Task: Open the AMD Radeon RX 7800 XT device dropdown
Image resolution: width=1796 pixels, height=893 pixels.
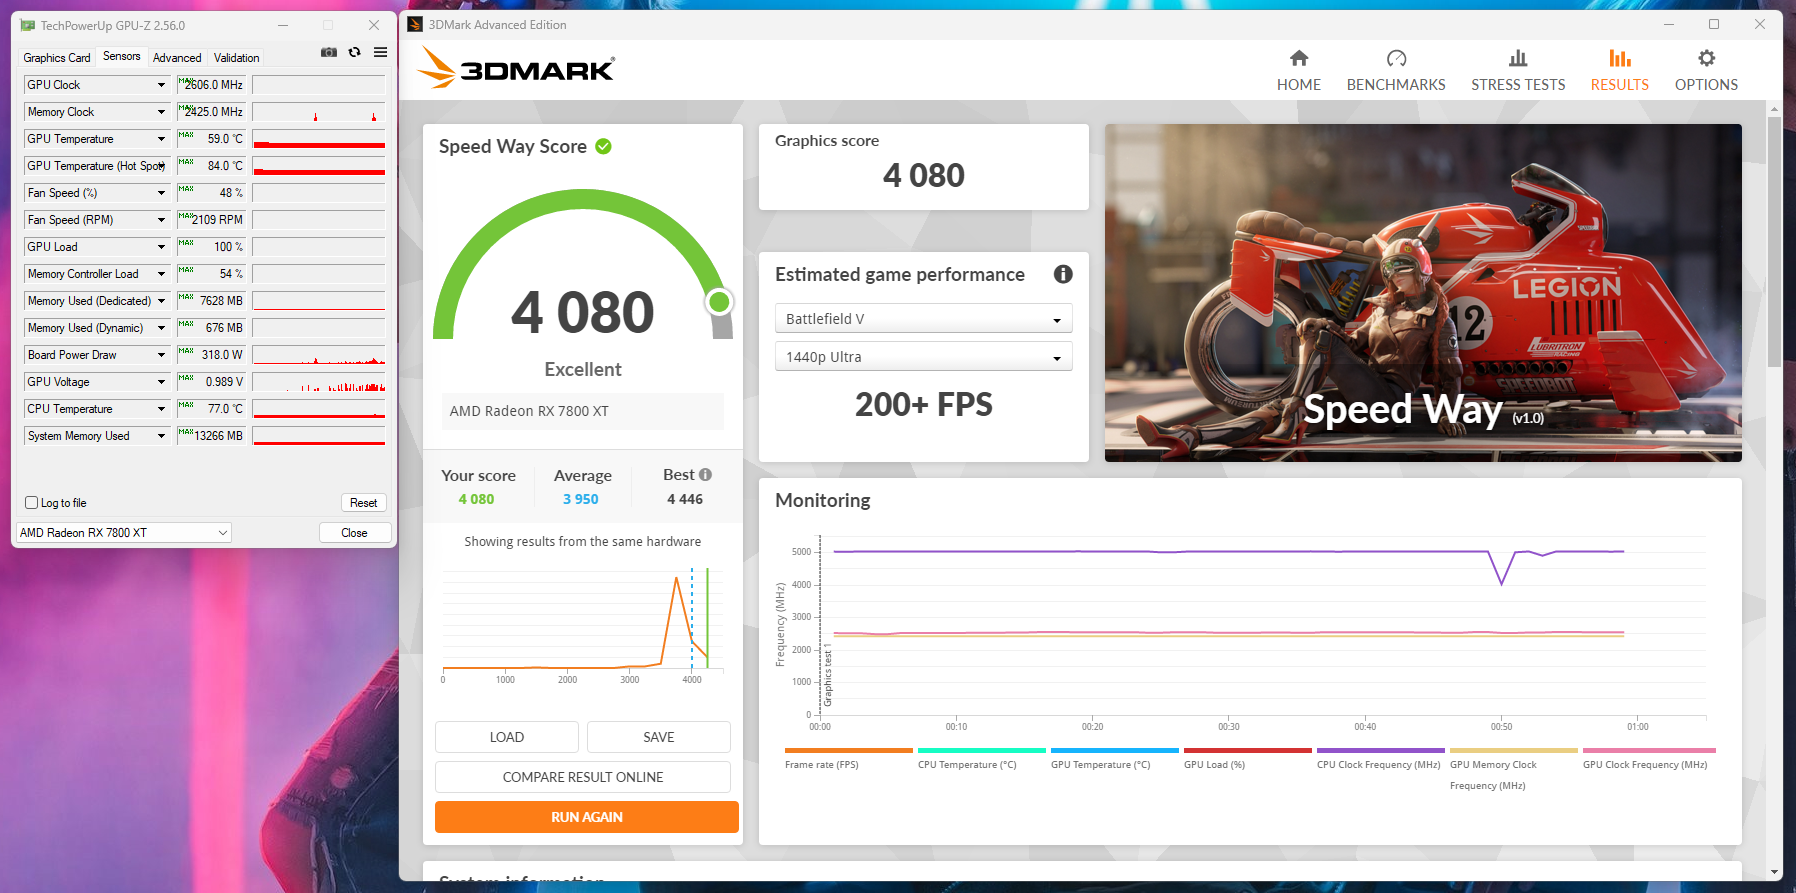Action: [x=124, y=533]
